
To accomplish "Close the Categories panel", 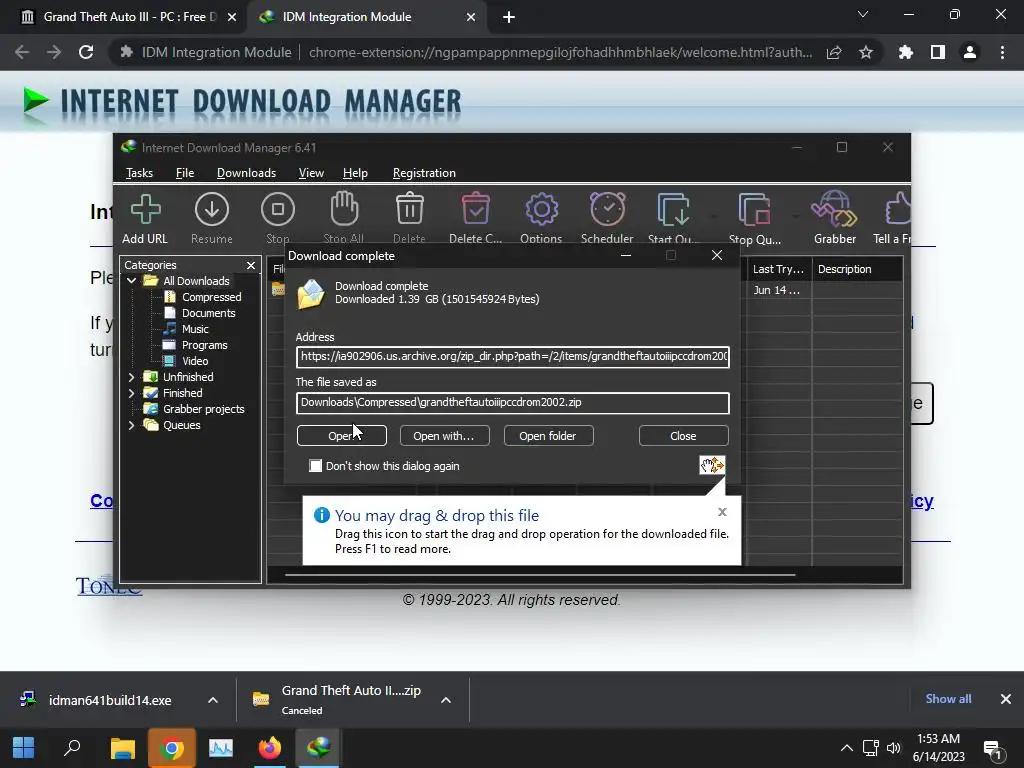I will coord(251,265).
